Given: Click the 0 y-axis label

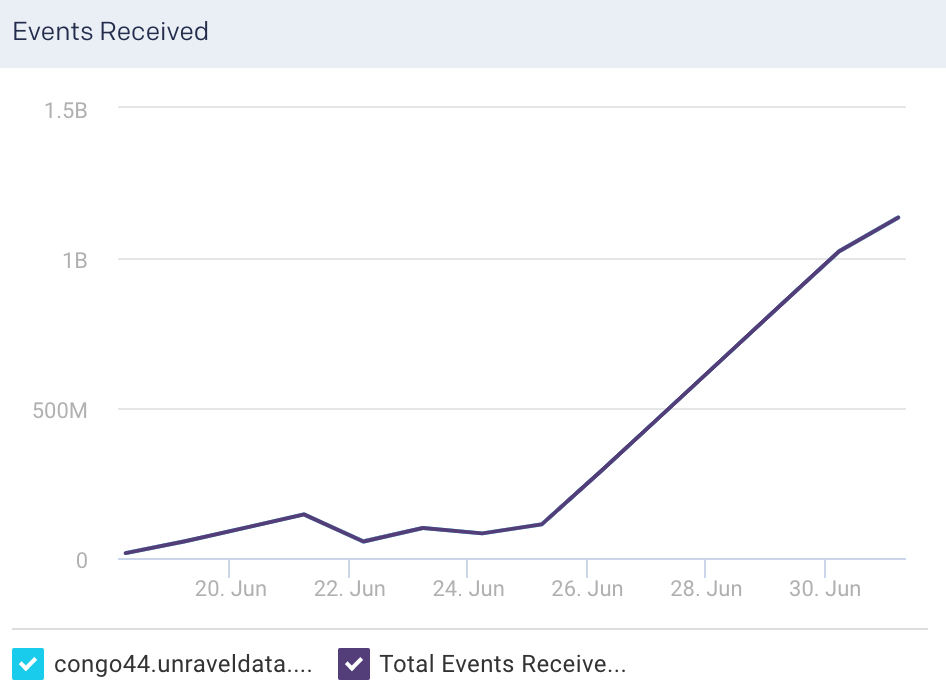Looking at the screenshot, I should 81,561.
